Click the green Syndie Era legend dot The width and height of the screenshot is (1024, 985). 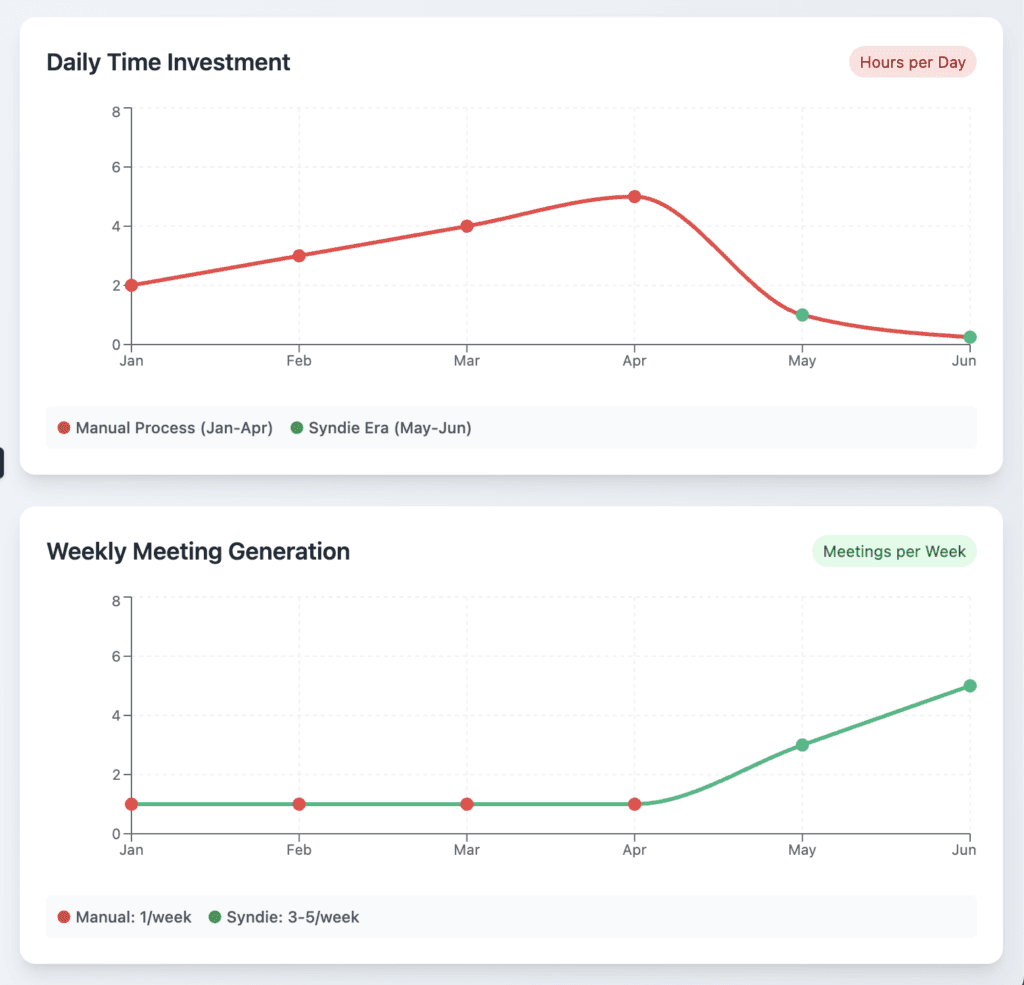coord(296,428)
